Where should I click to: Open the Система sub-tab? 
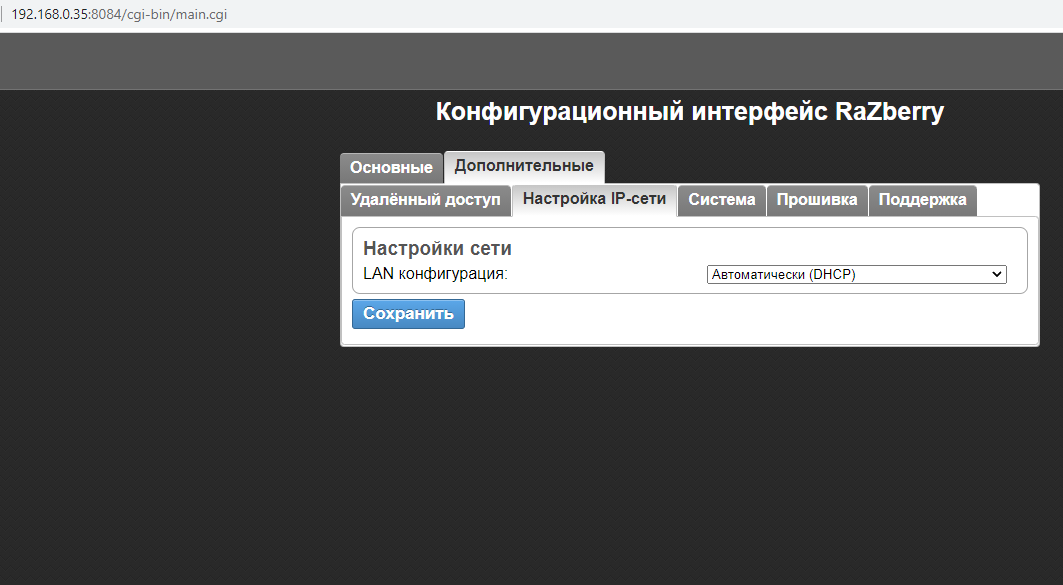tap(721, 200)
